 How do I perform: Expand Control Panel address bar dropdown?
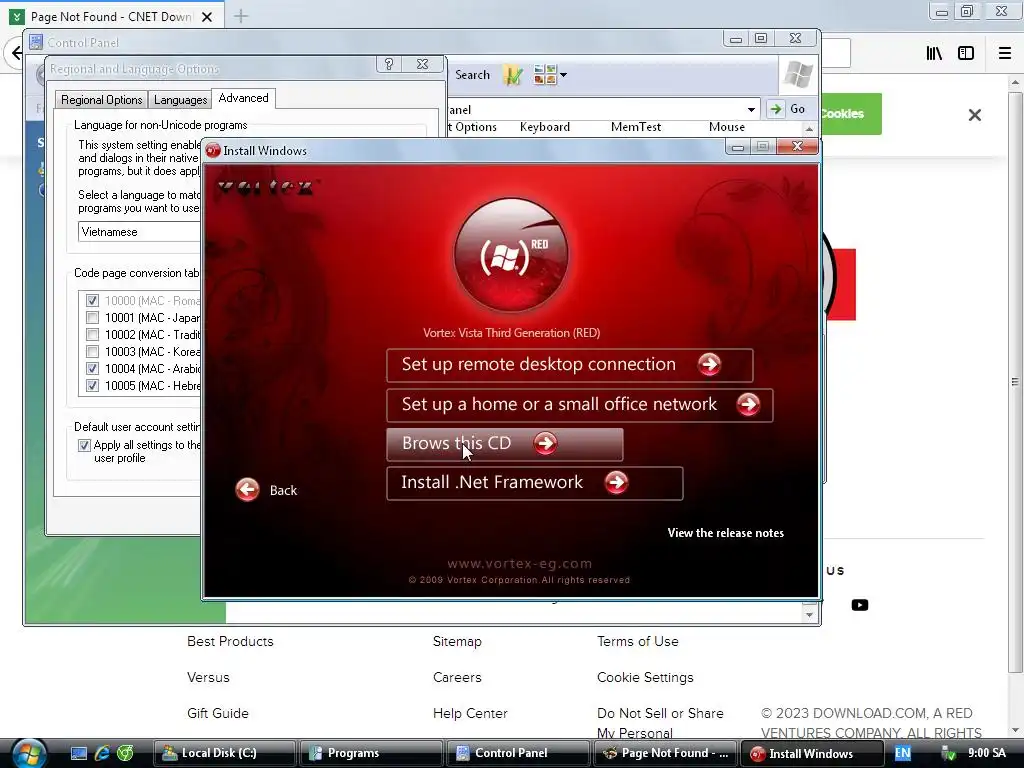pos(751,109)
